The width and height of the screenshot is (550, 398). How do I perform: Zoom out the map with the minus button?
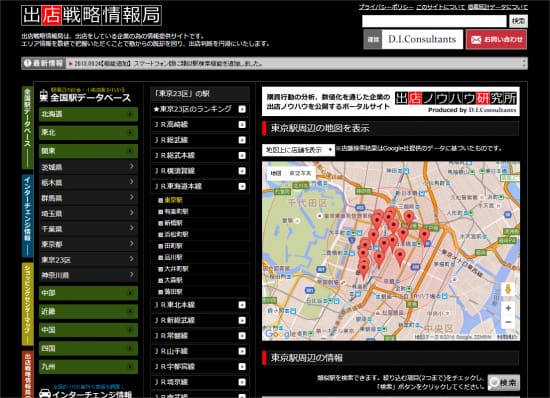click(508, 322)
